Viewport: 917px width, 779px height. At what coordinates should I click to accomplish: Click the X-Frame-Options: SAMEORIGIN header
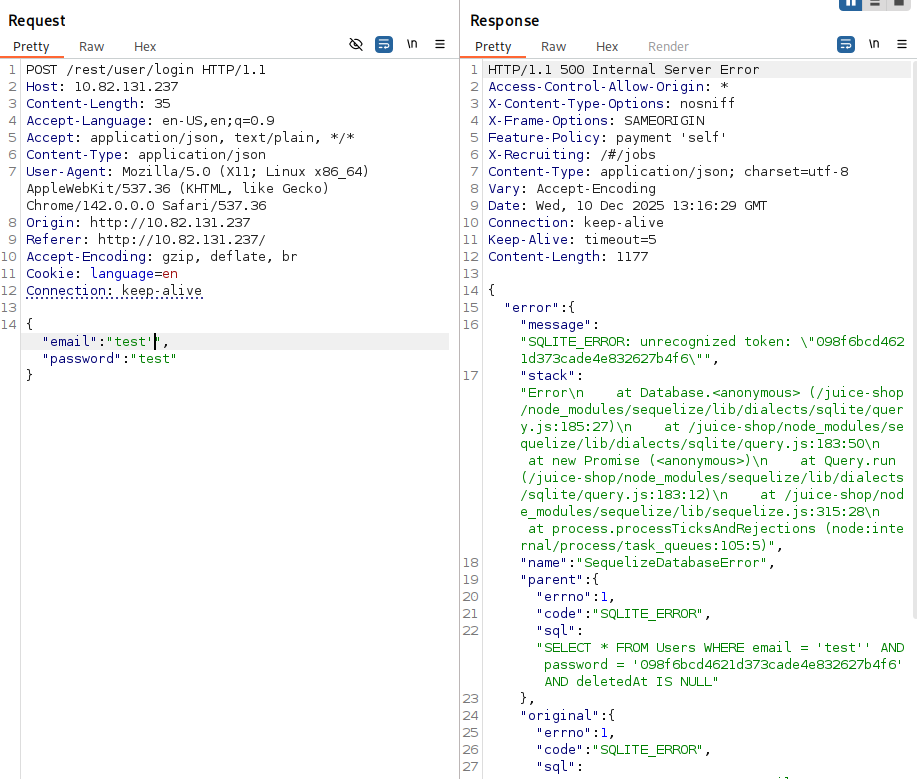[x=597, y=120]
